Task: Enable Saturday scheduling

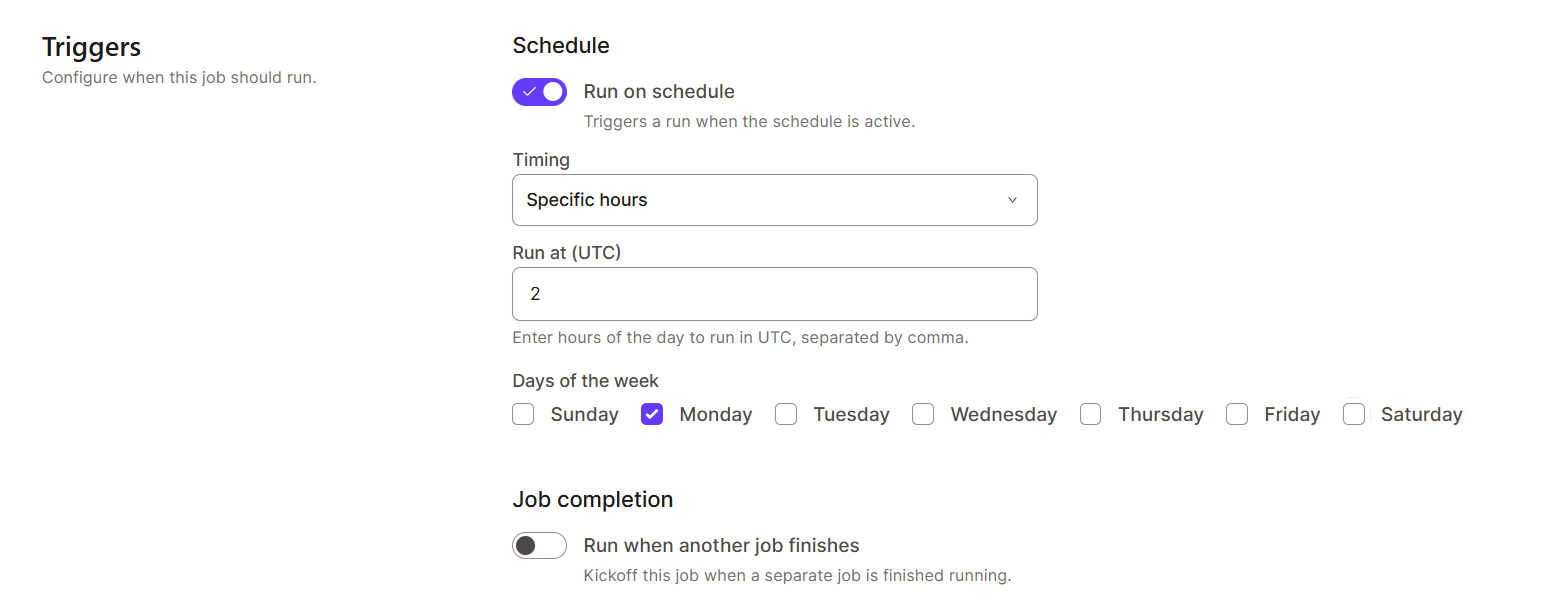Action: coord(1353,413)
